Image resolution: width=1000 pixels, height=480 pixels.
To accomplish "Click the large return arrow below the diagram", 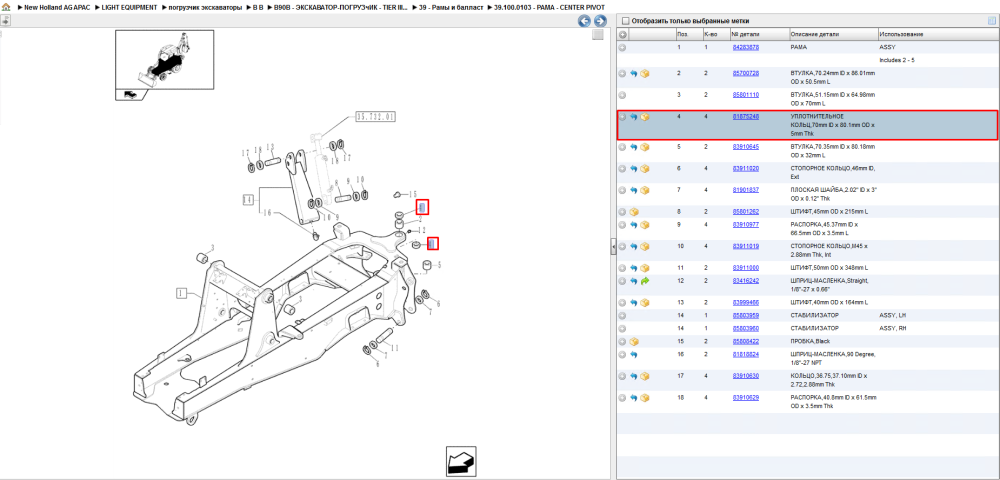I will coord(462,460).
